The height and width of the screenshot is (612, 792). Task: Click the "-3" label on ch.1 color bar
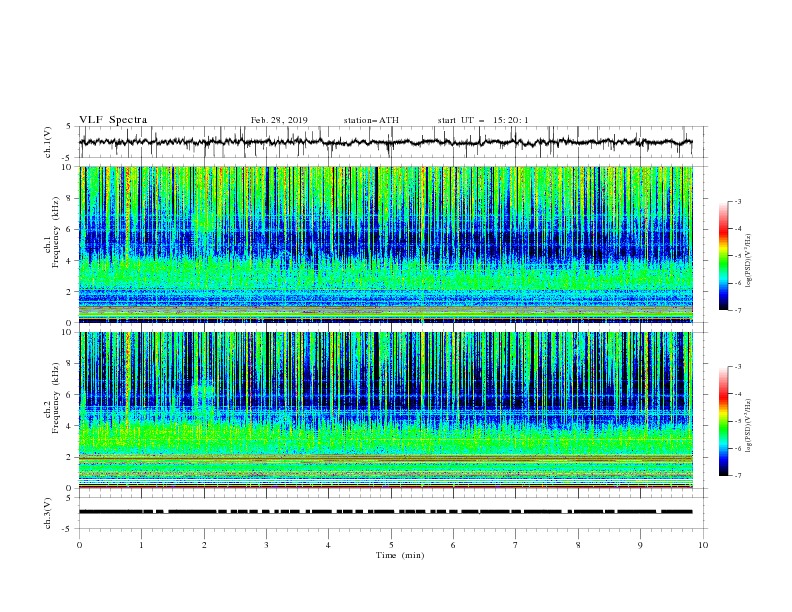pos(737,201)
